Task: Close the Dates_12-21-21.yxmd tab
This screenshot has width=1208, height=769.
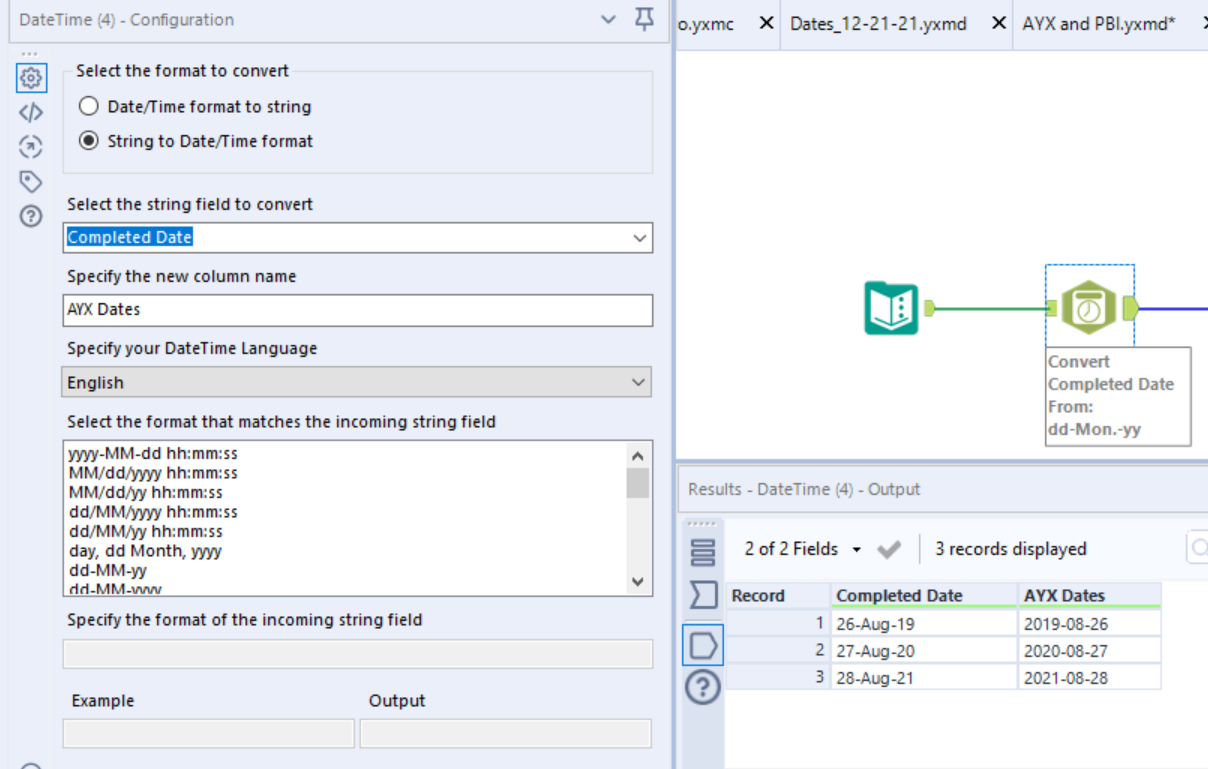Action: pos(998,24)
